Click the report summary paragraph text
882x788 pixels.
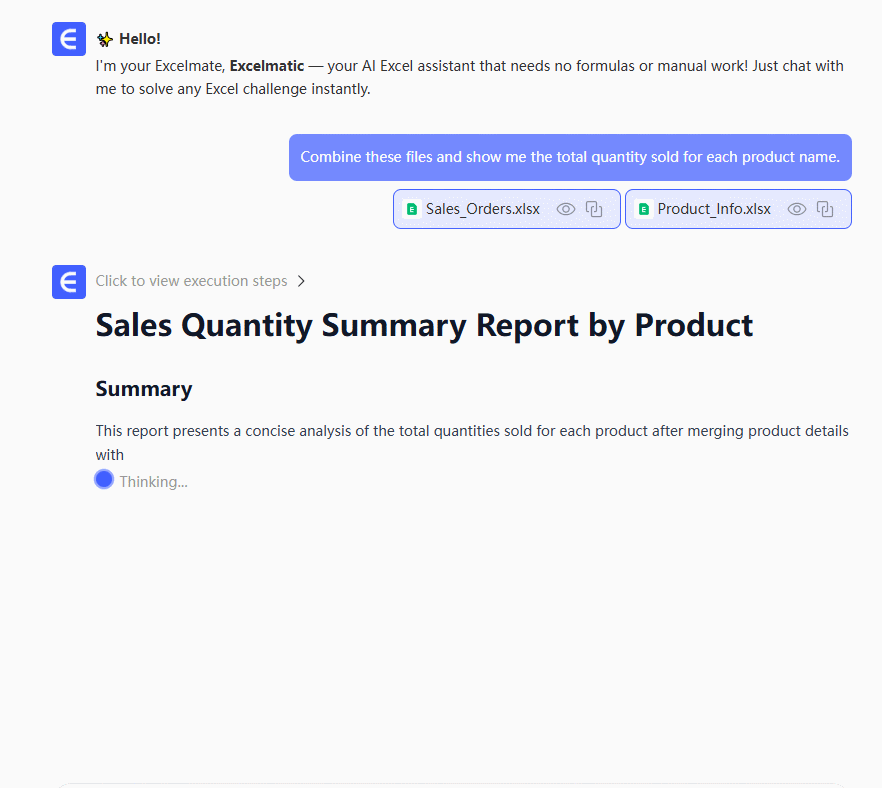tap(472, 432)
